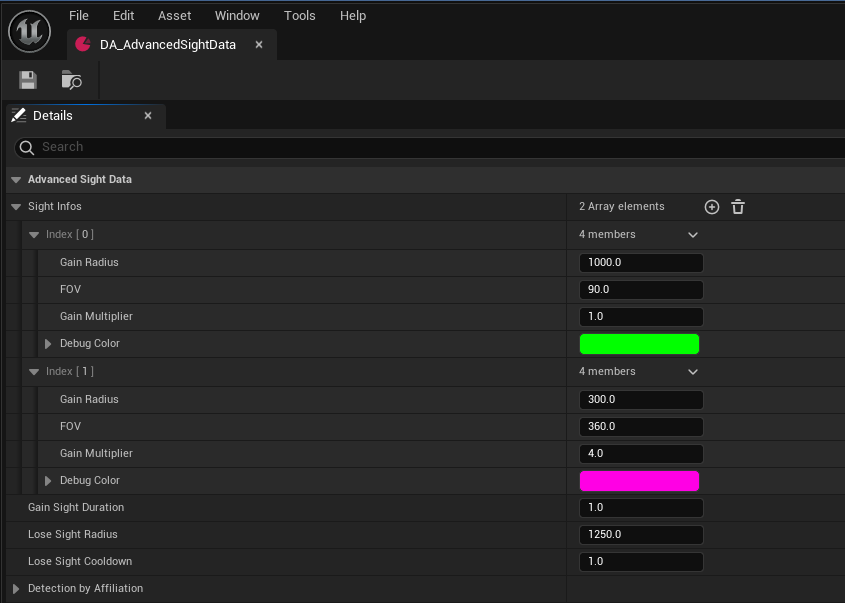Click the 'Lose Sight Radius' label

(73, 534)
